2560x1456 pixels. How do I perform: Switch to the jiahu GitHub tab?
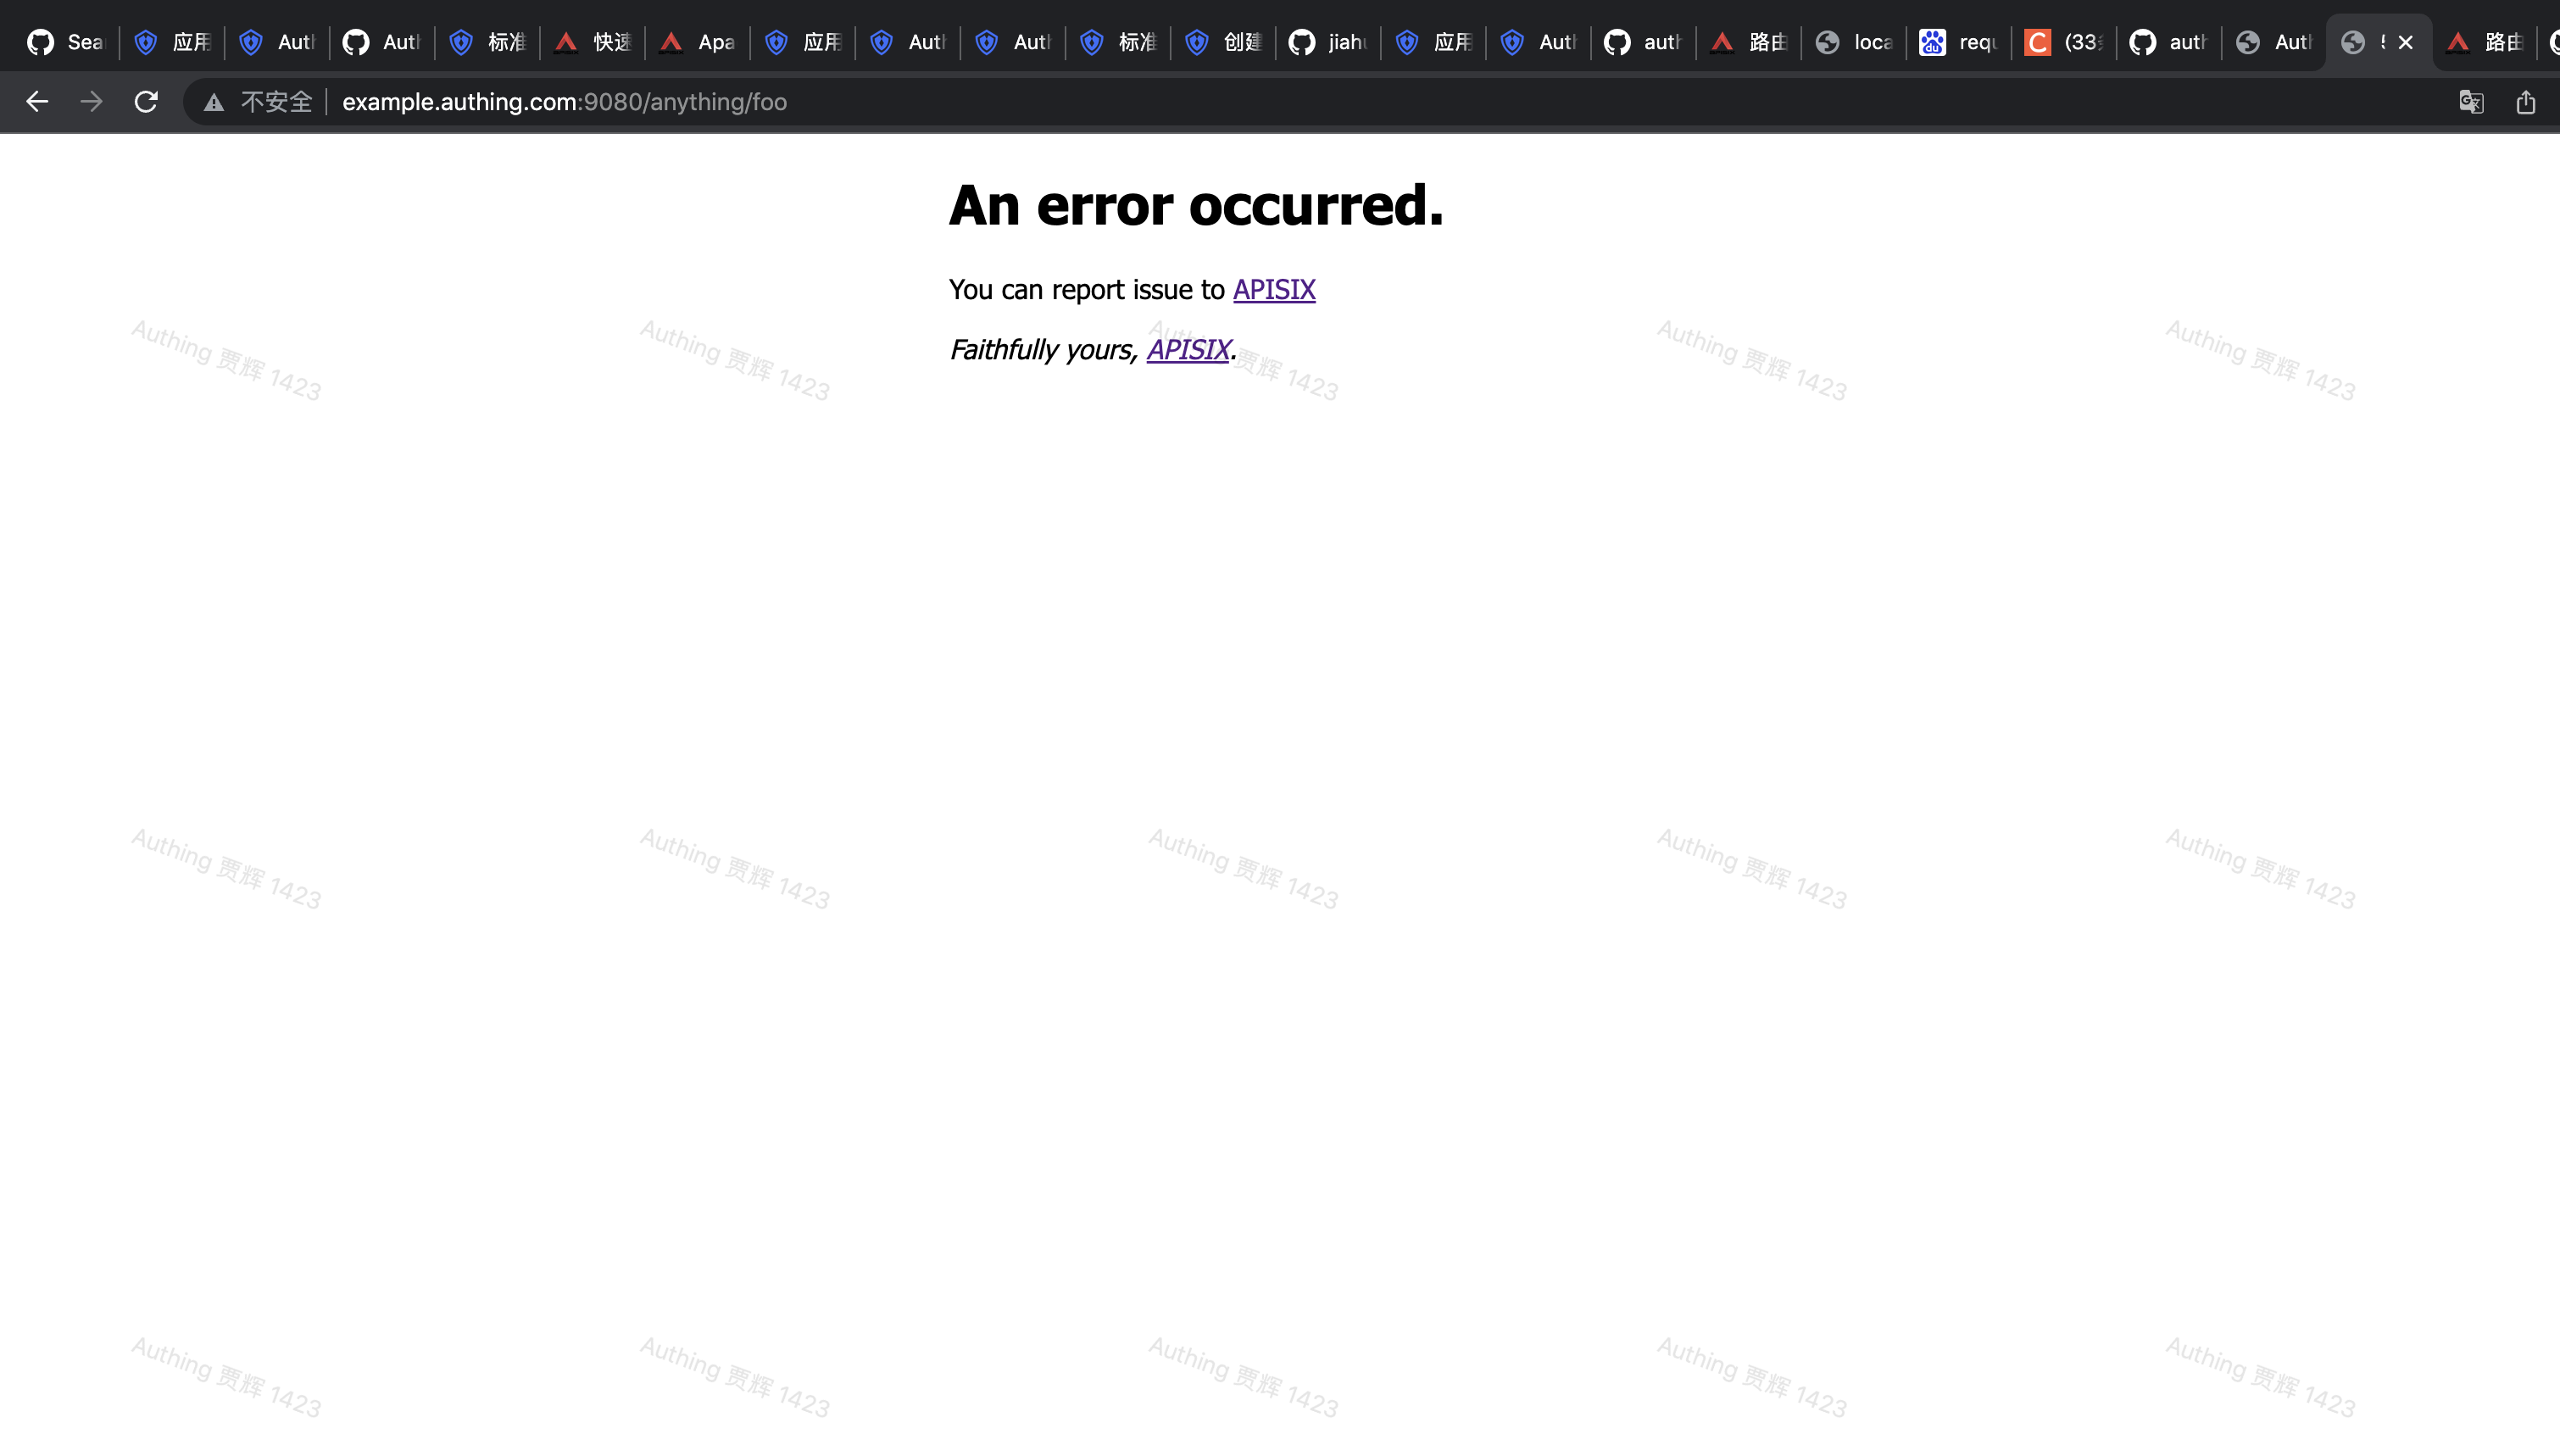tap(1327, 41)
